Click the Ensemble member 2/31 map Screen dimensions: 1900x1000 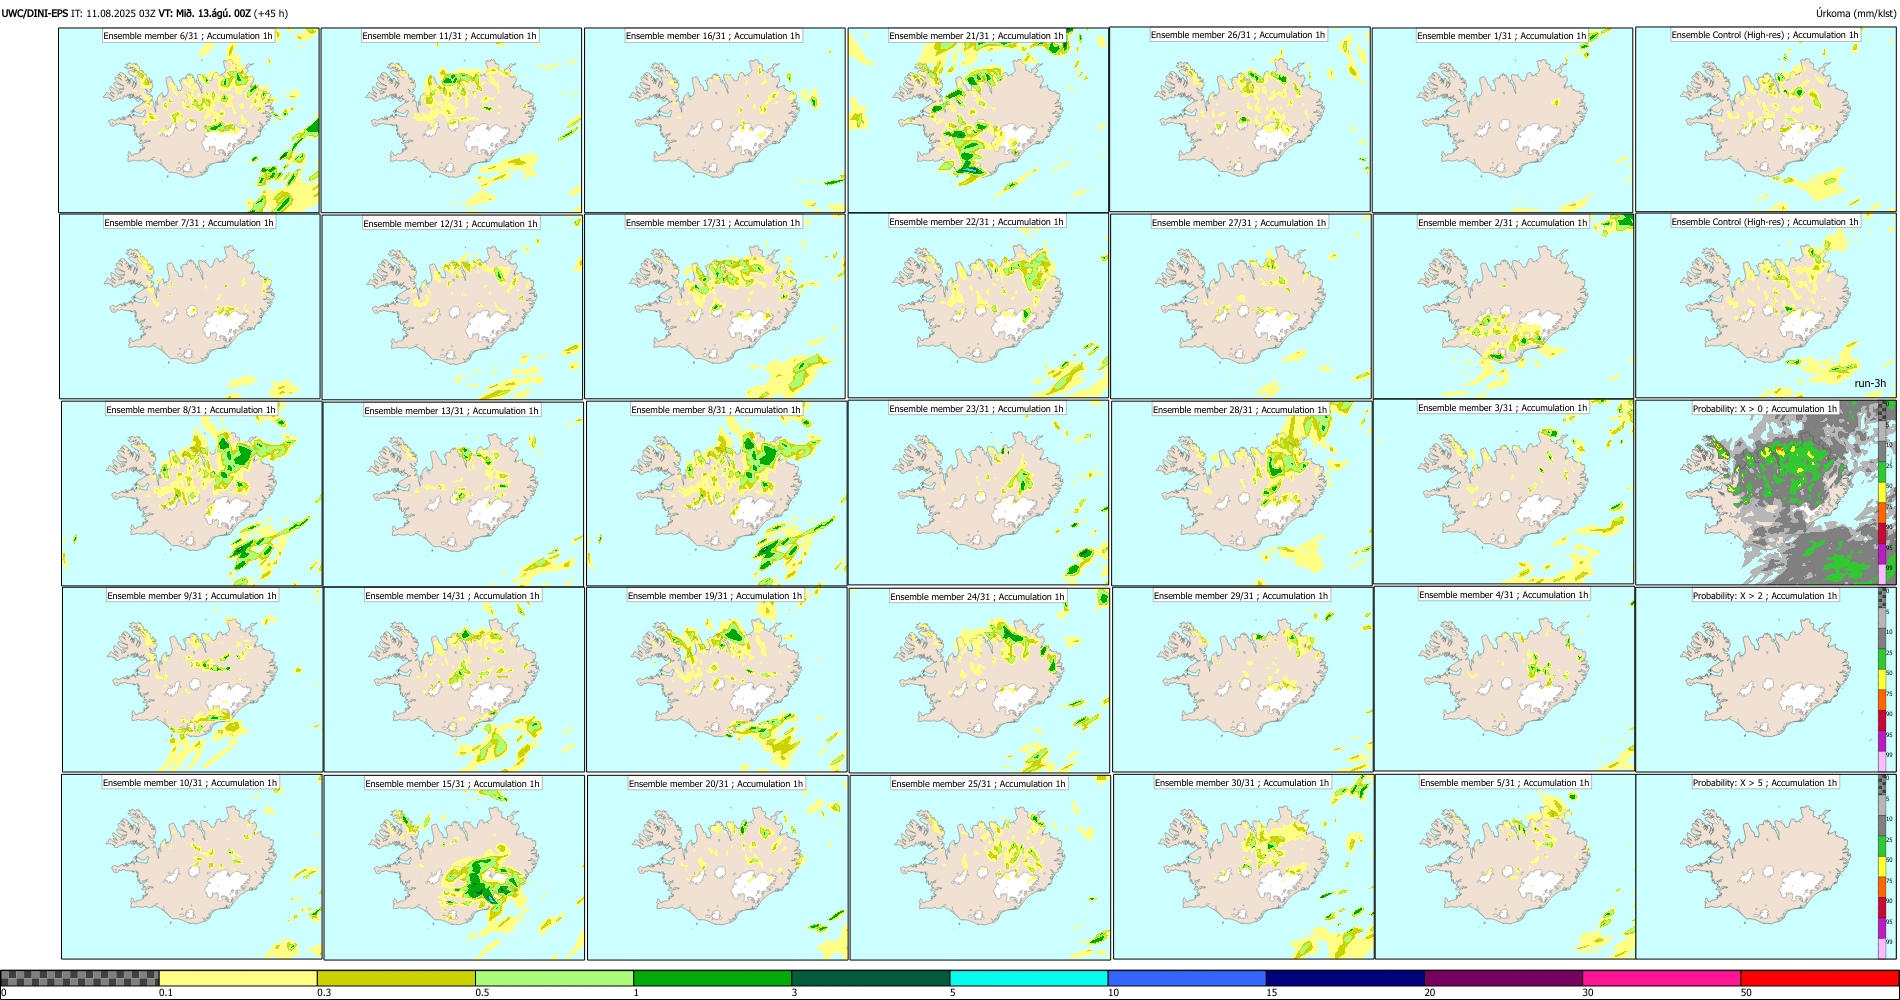point(1504,307)
